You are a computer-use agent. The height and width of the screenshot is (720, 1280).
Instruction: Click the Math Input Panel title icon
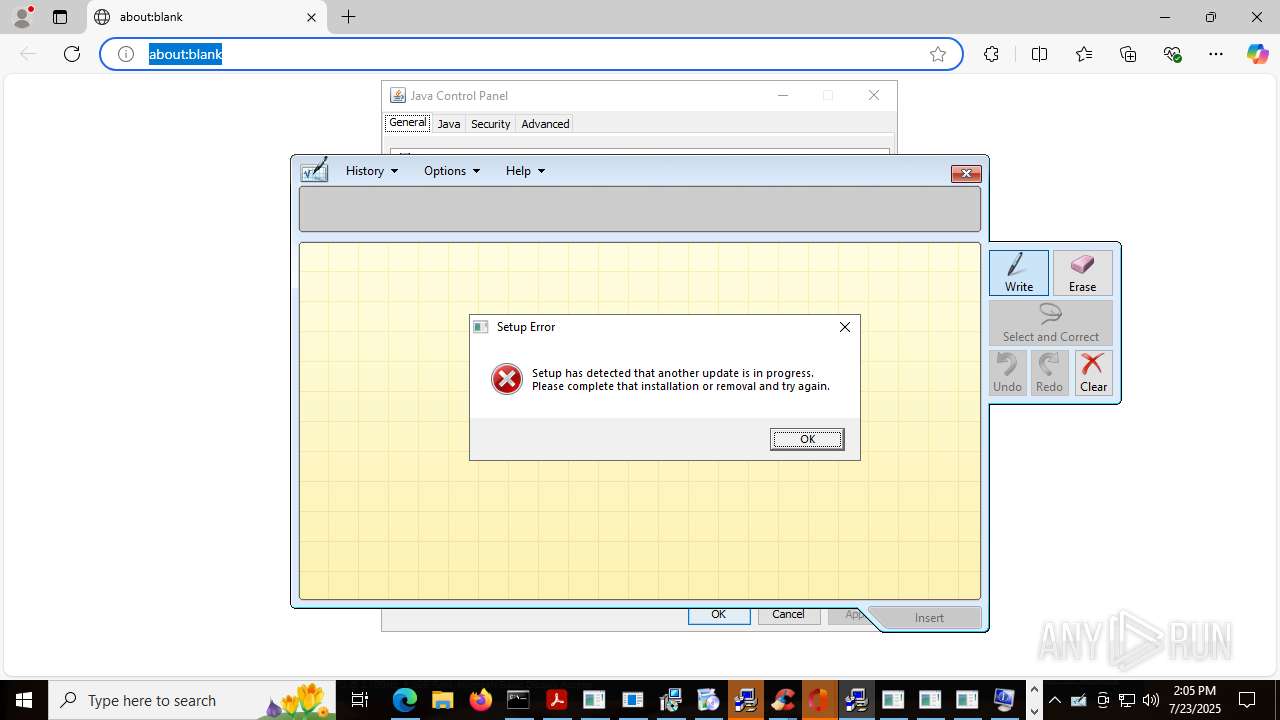point(314,170)
